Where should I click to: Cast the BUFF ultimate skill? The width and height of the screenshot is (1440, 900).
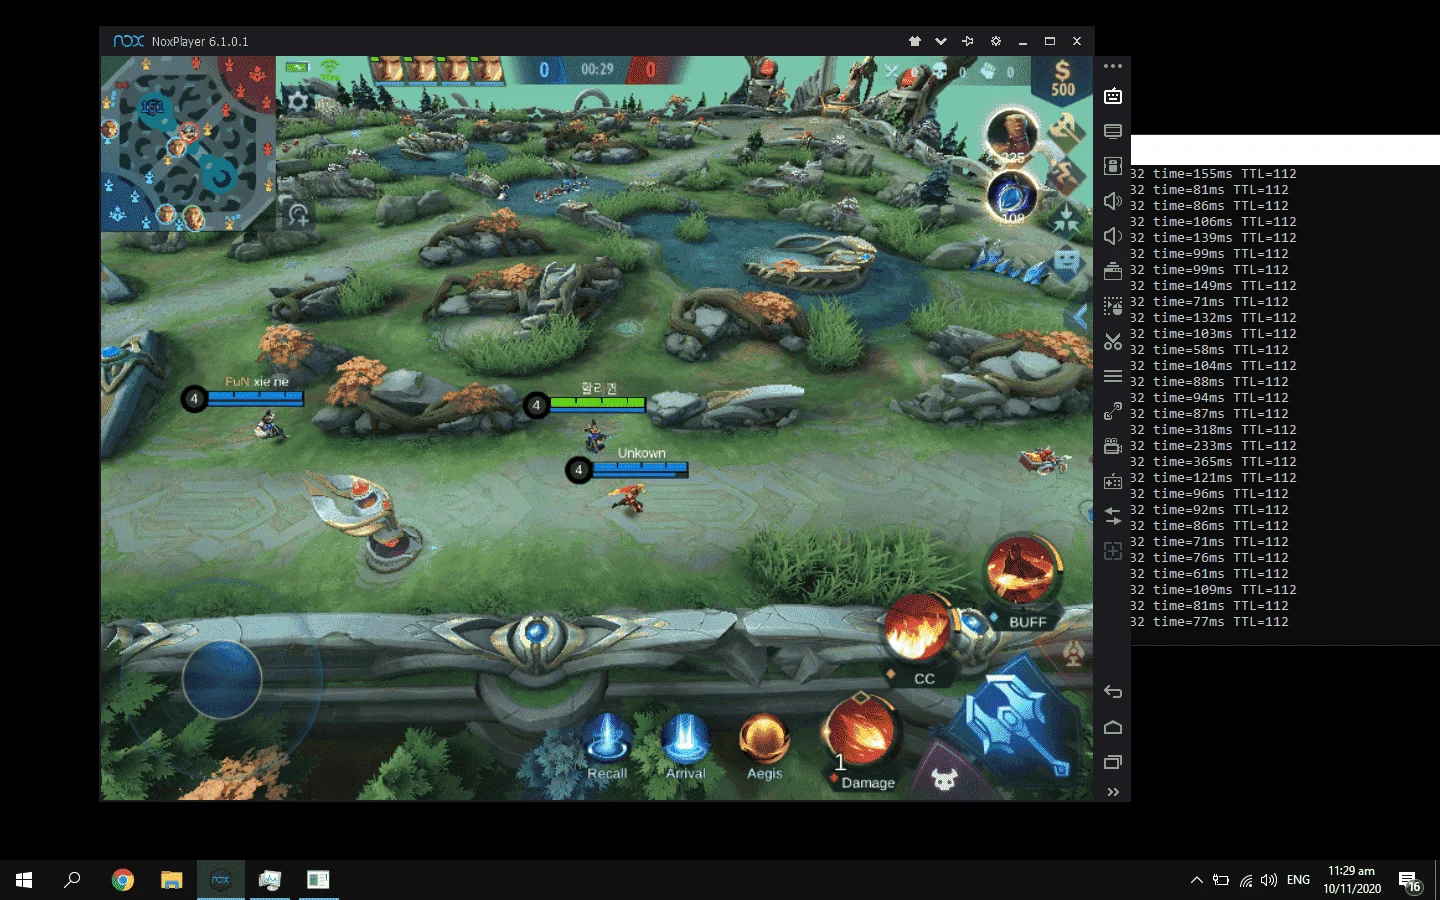click(x=1022, y=570)
